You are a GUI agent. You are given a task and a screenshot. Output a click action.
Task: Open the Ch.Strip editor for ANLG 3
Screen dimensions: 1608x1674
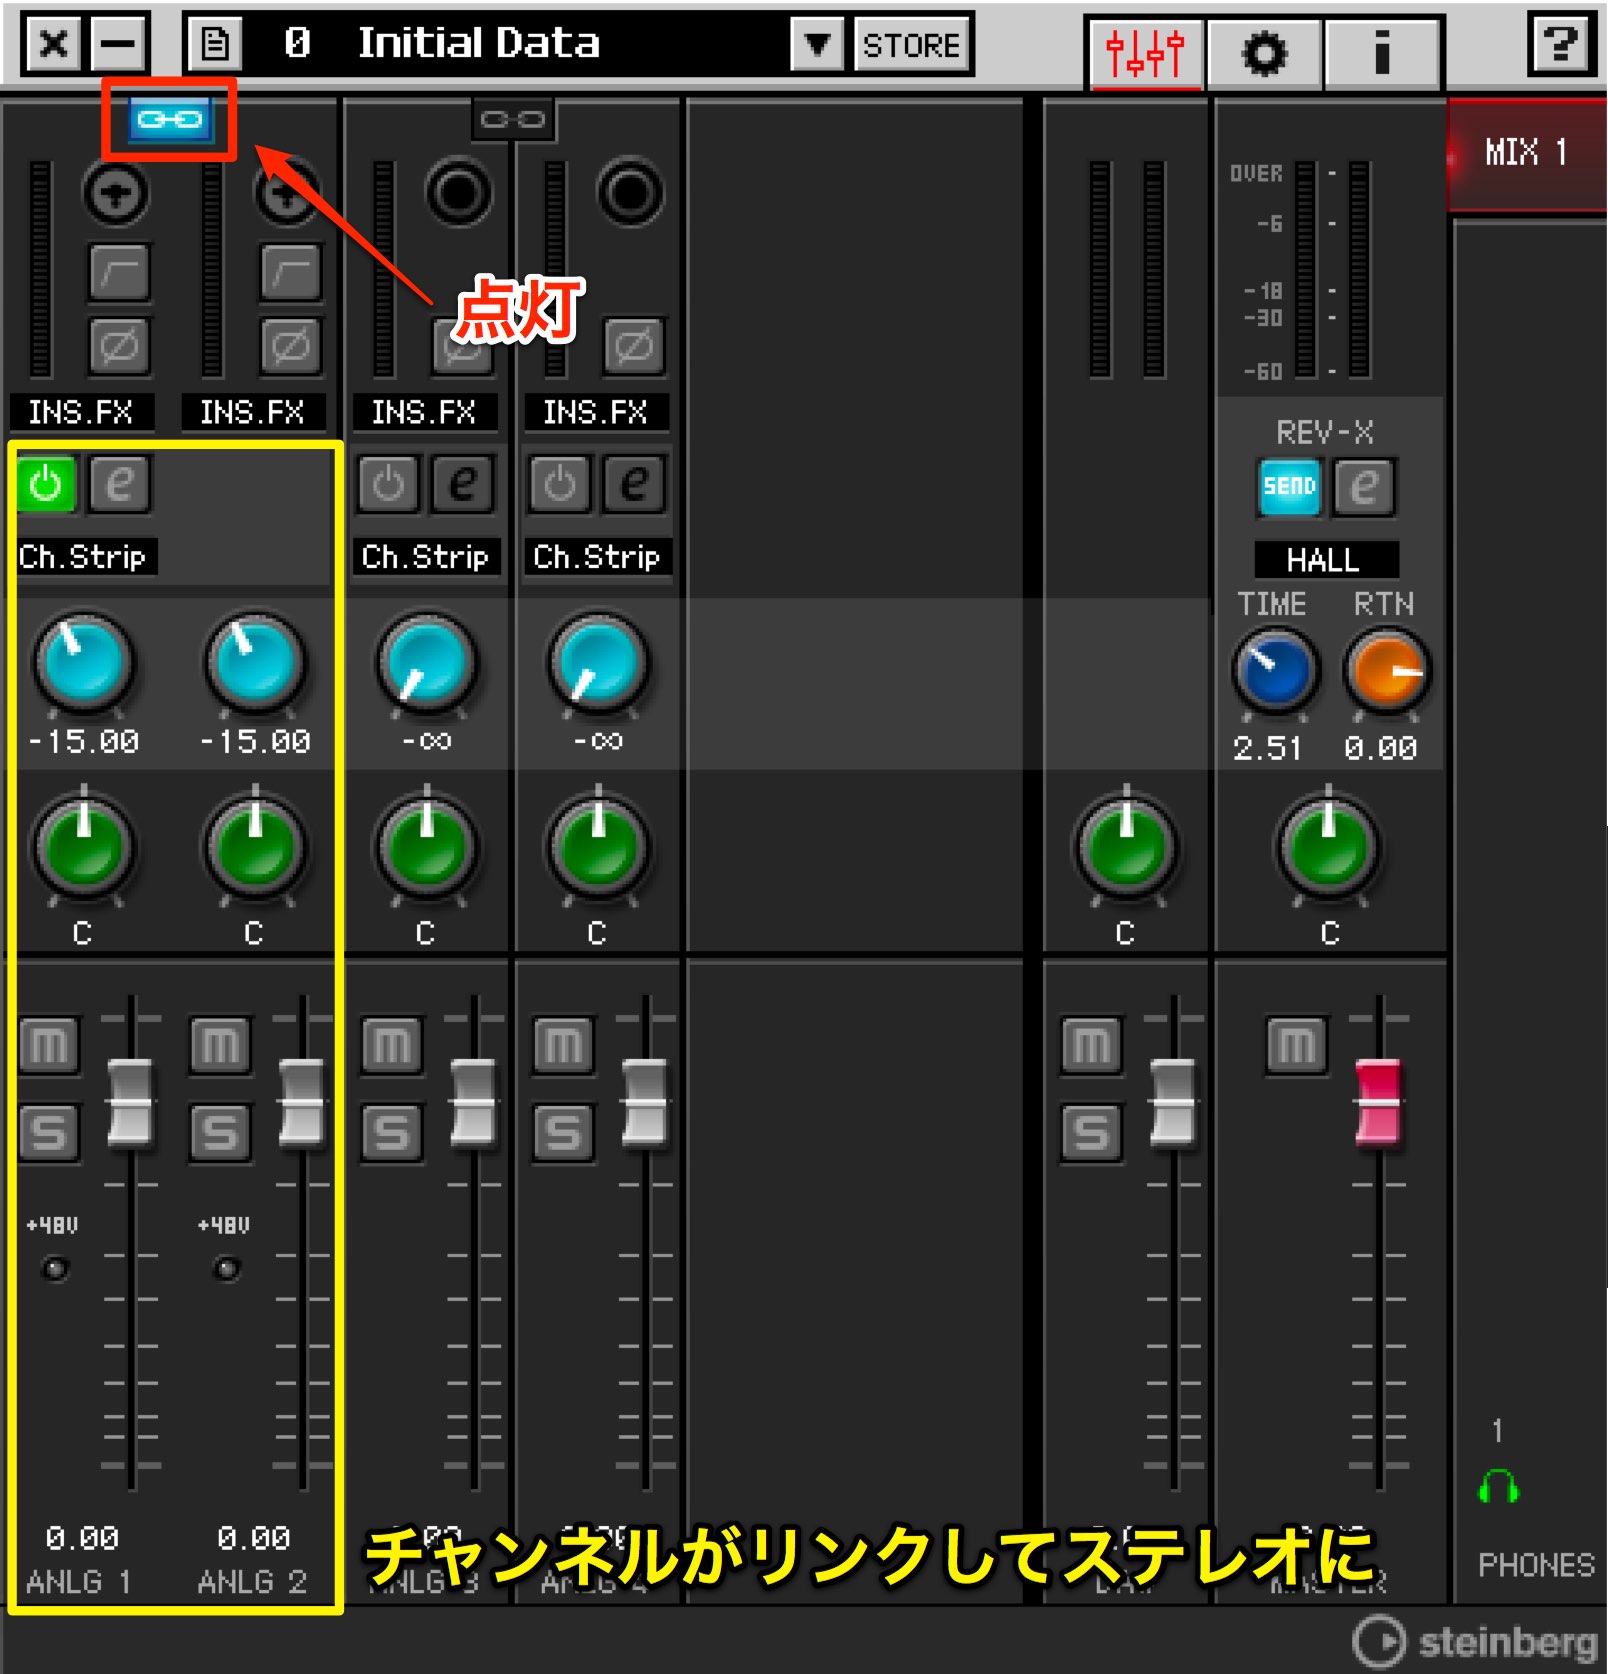462,485
